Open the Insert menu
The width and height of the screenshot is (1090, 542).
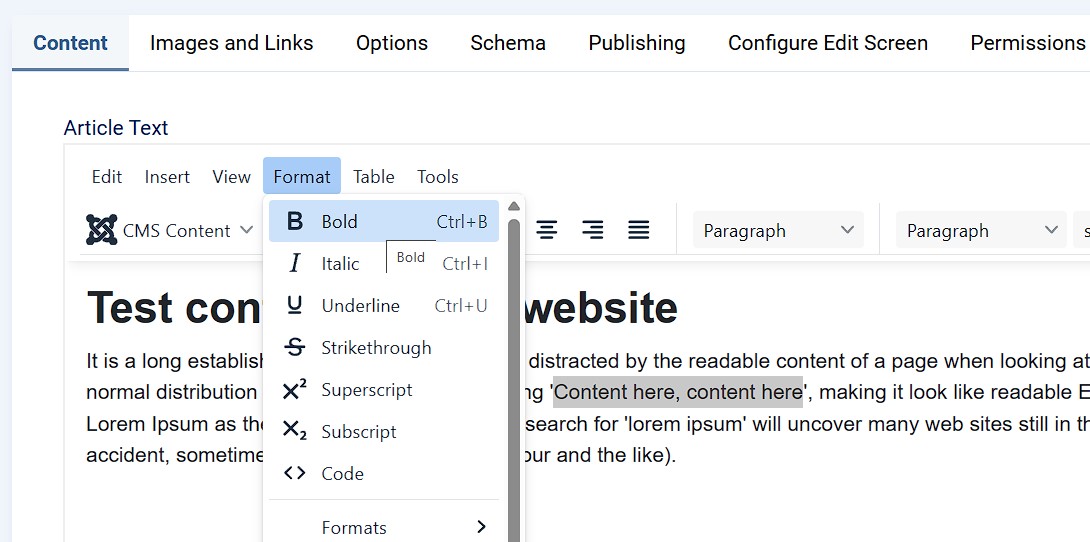tap(167, 177)
